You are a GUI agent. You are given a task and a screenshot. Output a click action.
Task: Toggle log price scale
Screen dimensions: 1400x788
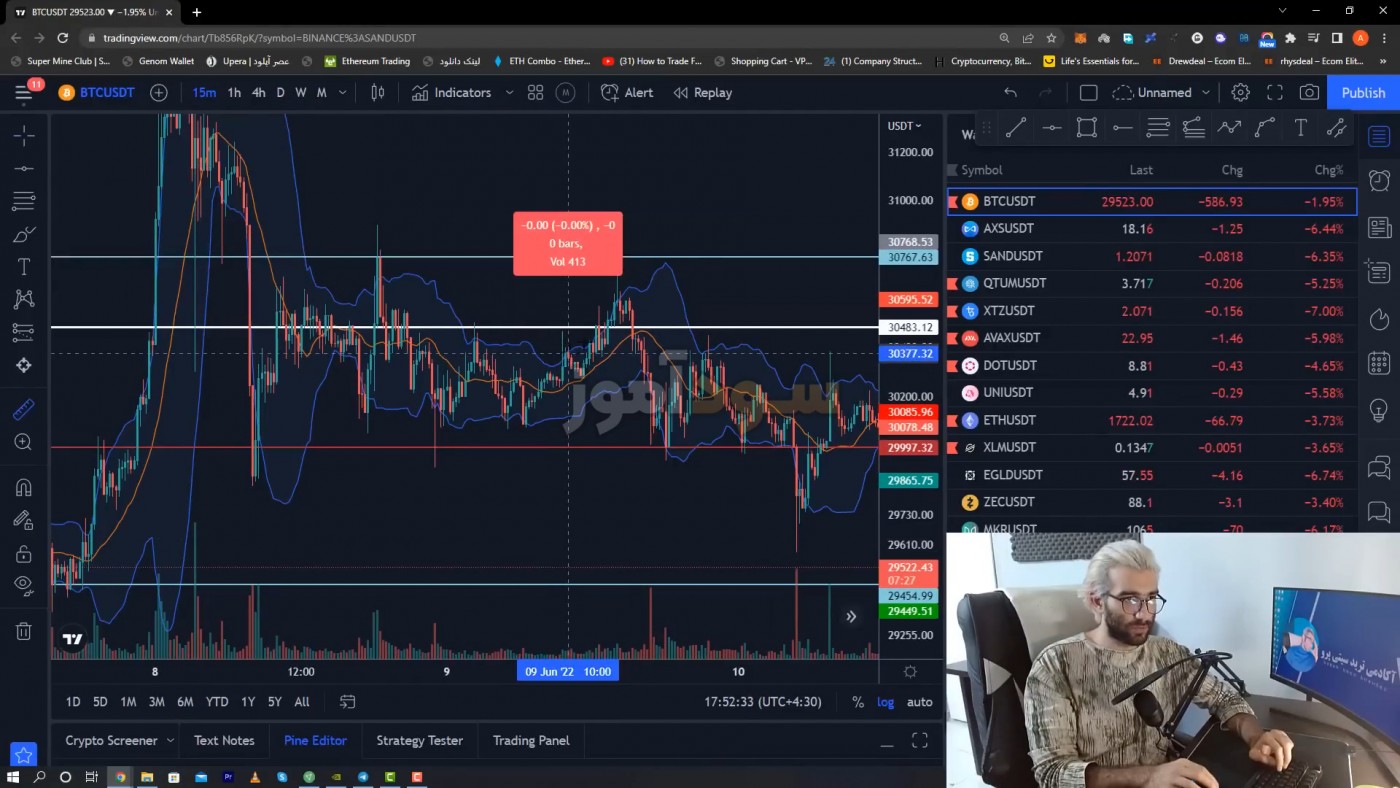[886, 702]
